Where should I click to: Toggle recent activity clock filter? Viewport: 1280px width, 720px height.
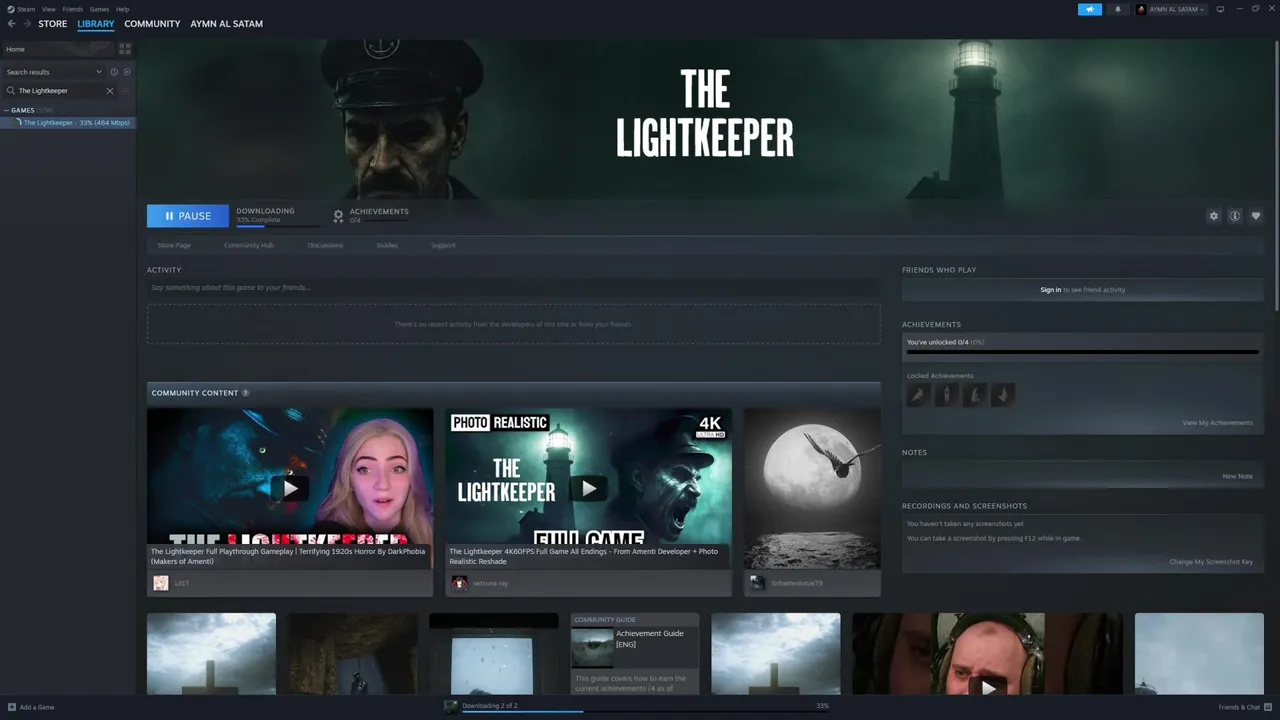tap(114, 72)
